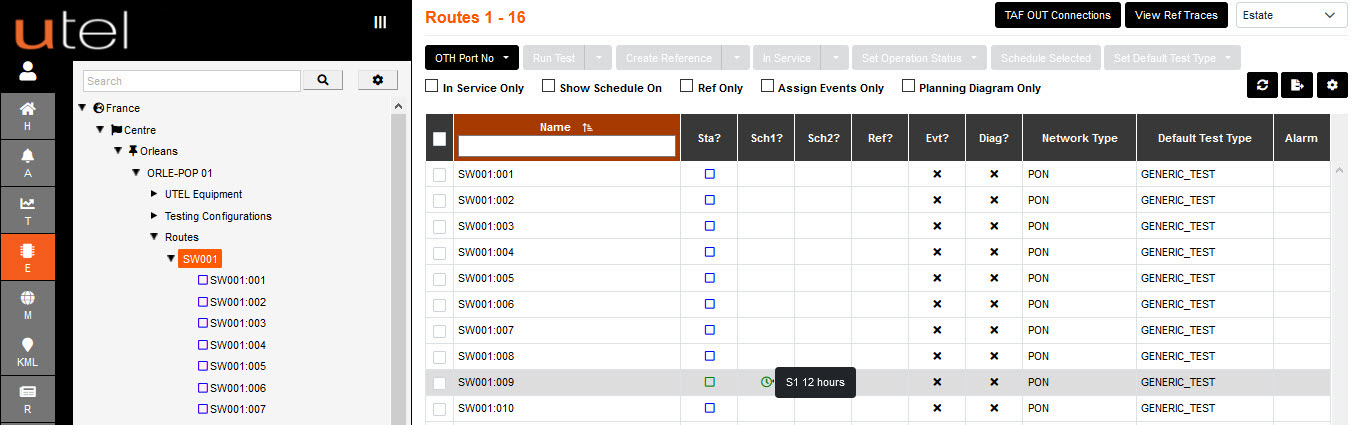Image resolution: width=1352 pixels, height=425 pixels.
Task: Click the search magnifier button
Action: 323,80
